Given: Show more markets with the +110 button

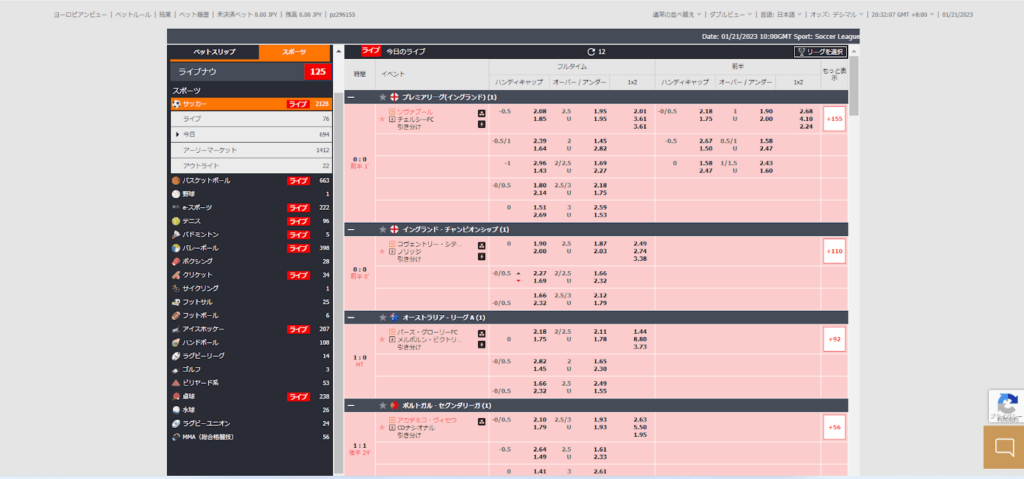Looking at the screenshot, I should pyautogui.click(x=834, y=252).
